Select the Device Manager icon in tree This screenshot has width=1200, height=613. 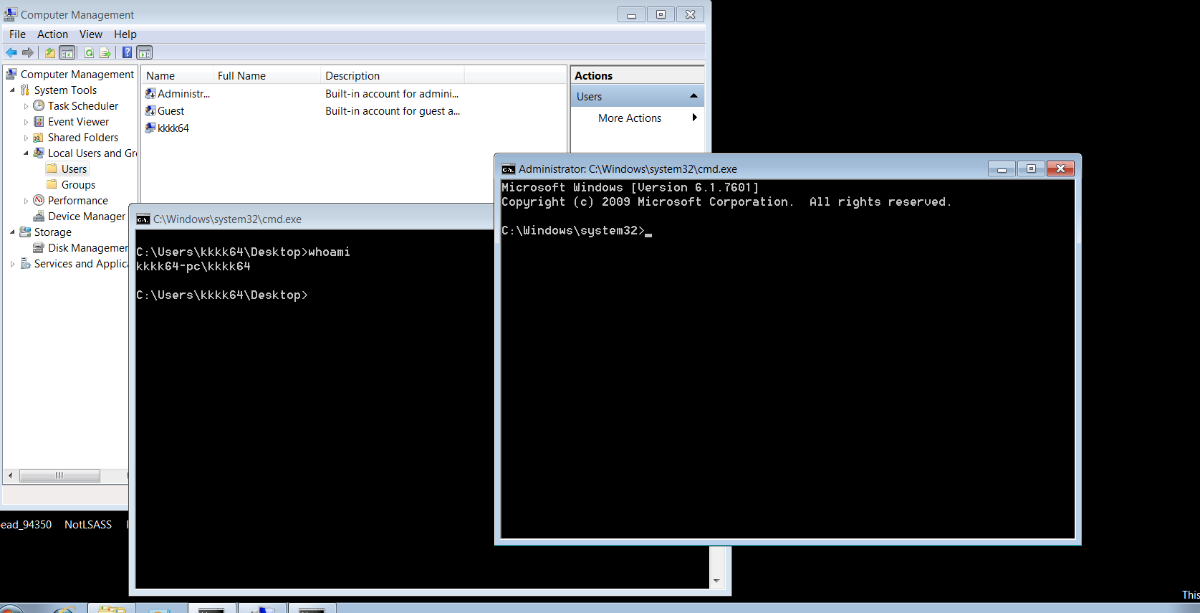pyautogui.click(x=39, y=216)
